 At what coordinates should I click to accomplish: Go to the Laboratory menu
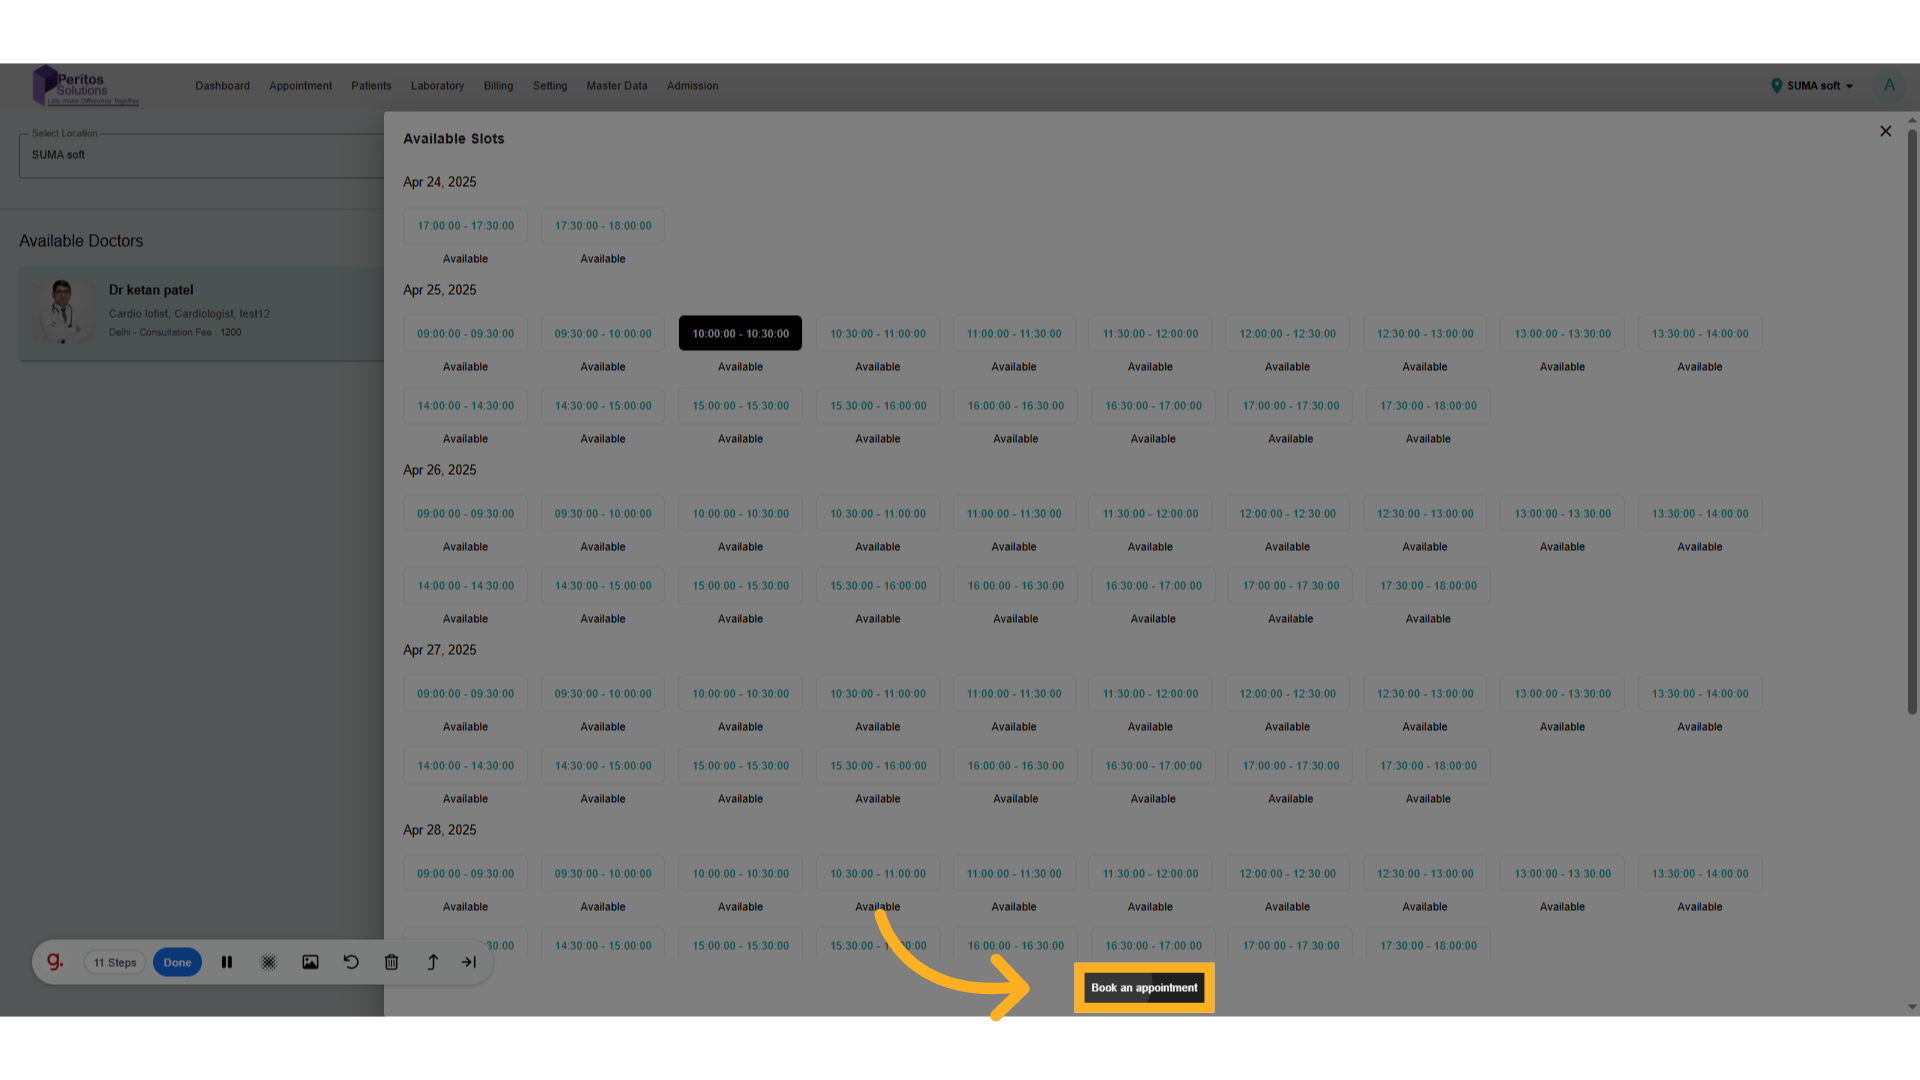437,86
